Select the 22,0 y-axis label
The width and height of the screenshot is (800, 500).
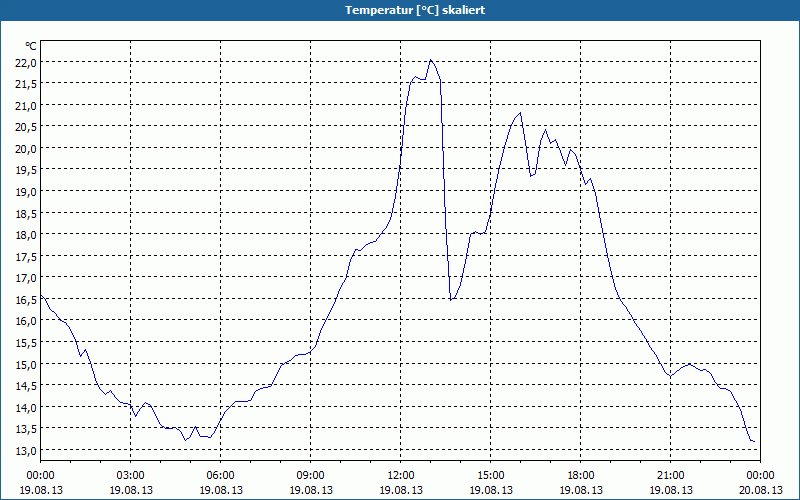[x=27, y=63]
